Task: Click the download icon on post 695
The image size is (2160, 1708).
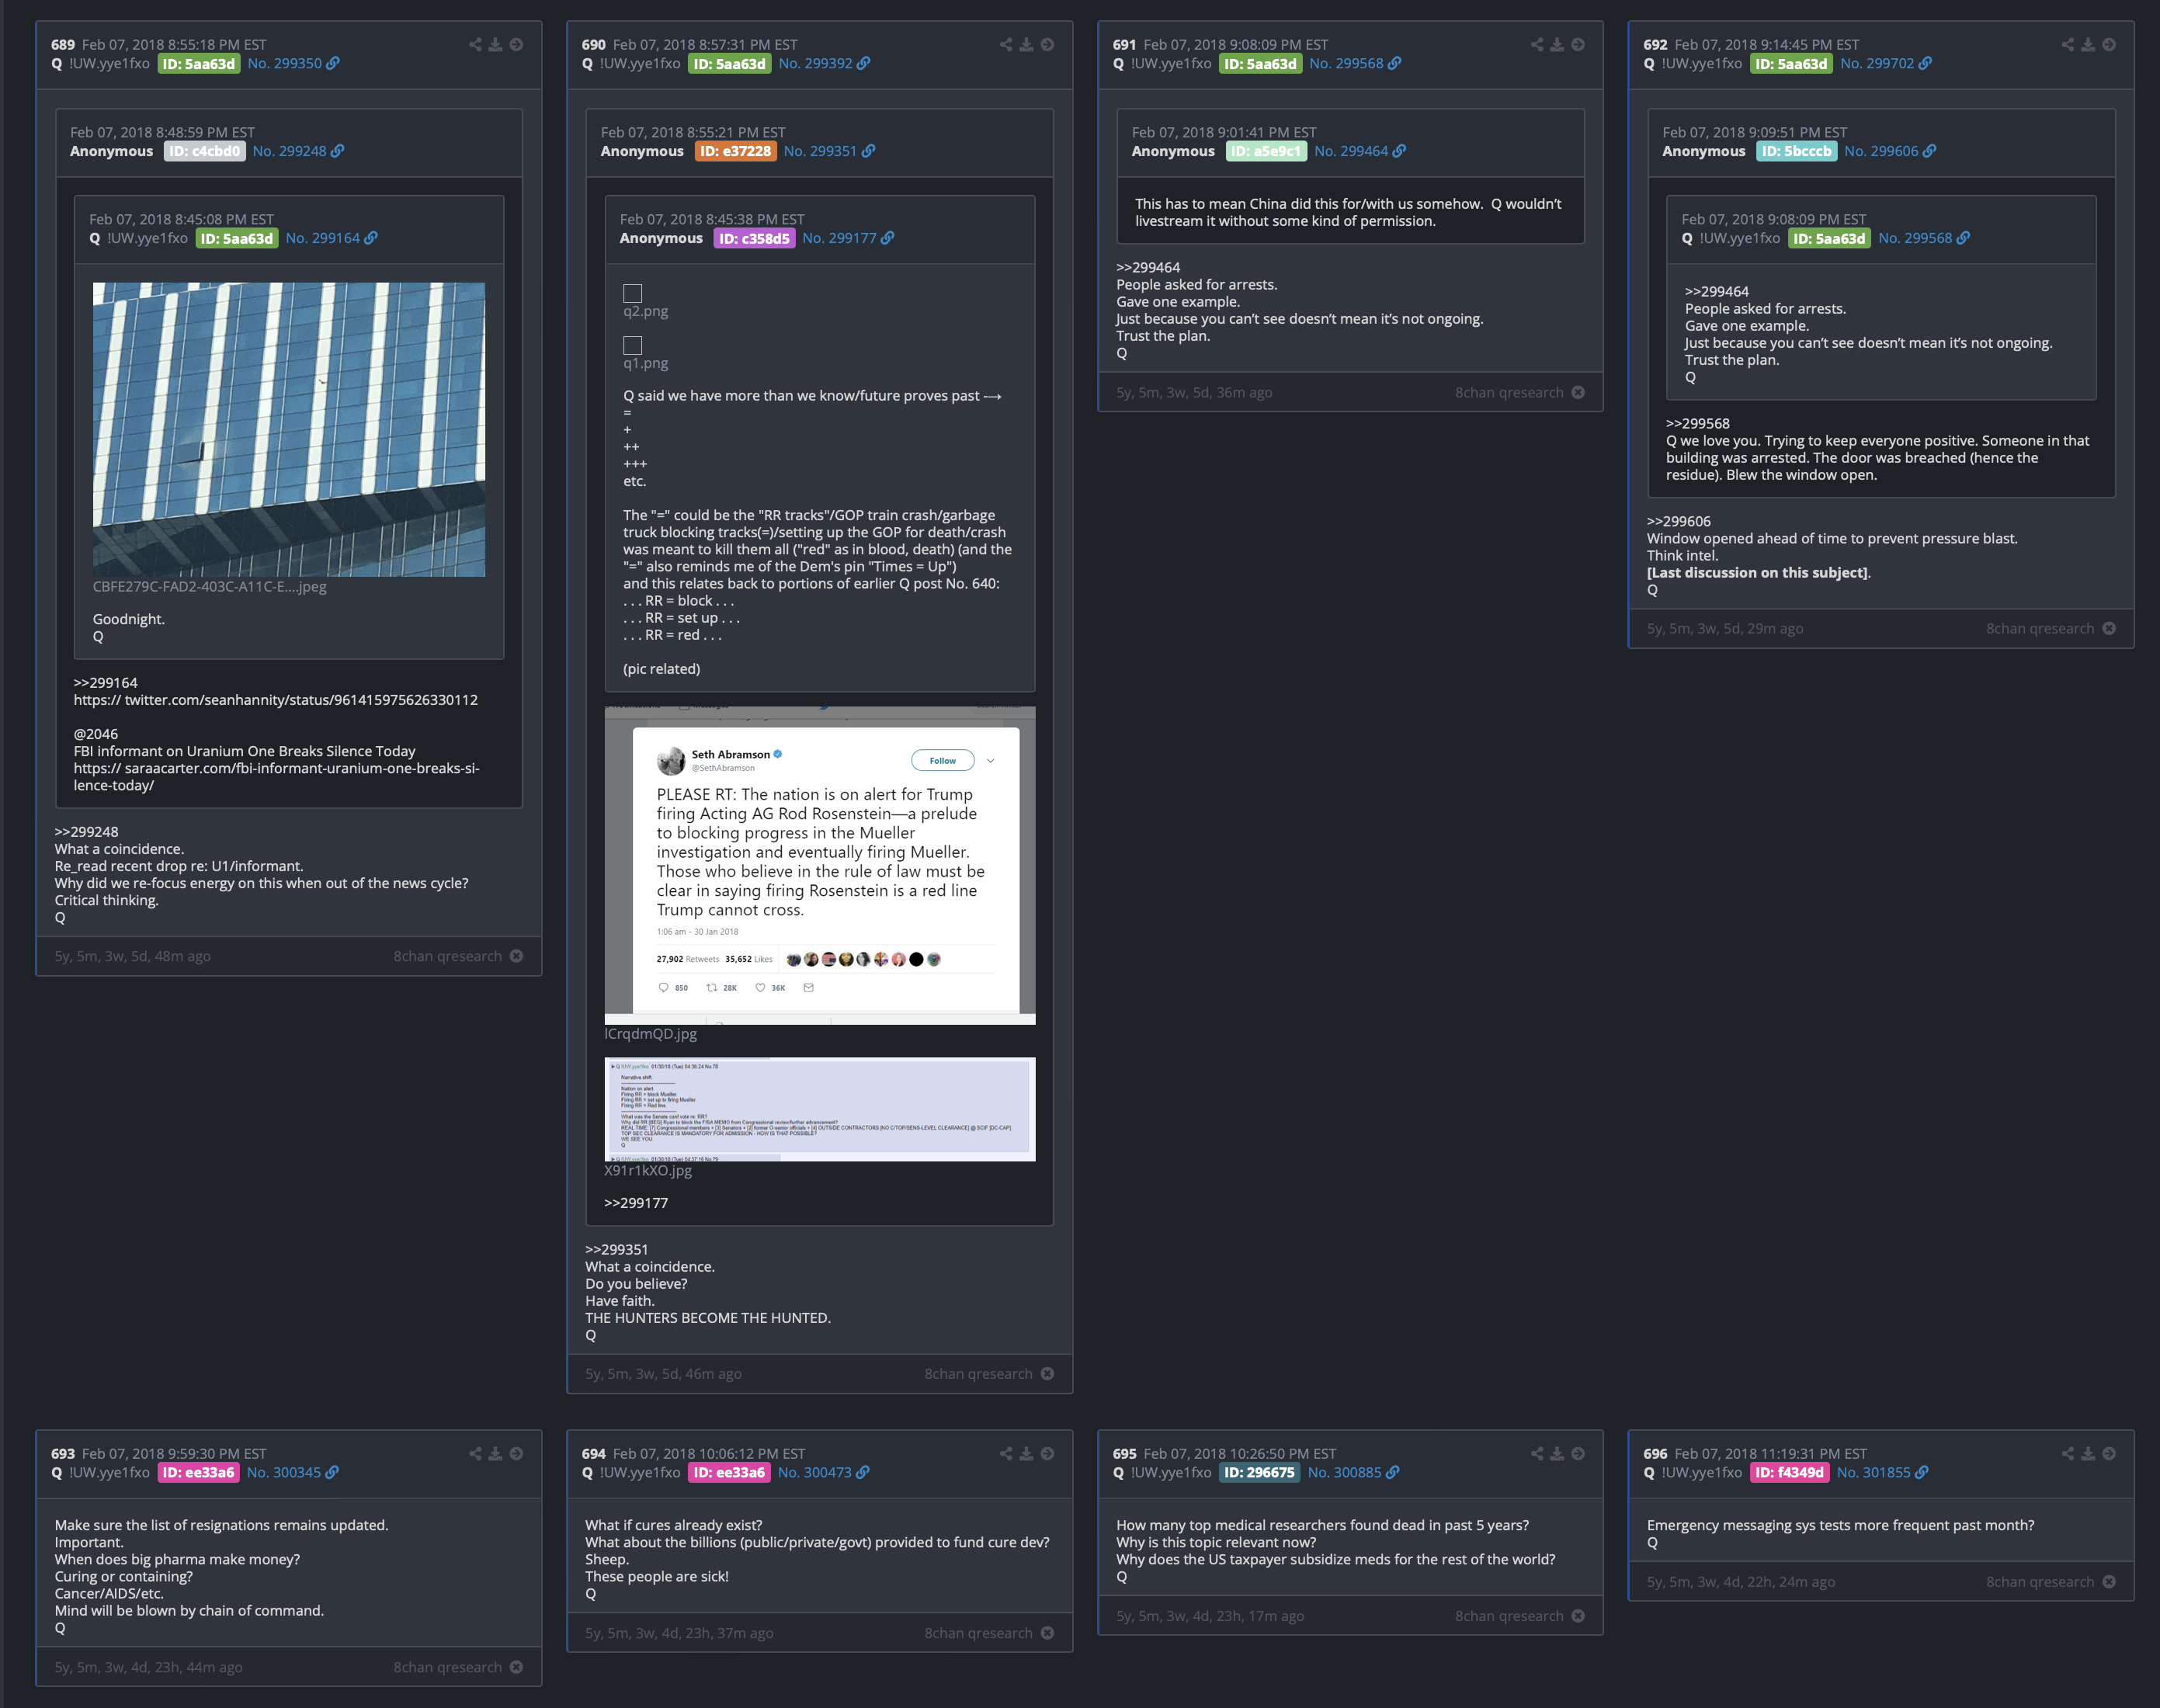Action: (x=1557, y=1453)
